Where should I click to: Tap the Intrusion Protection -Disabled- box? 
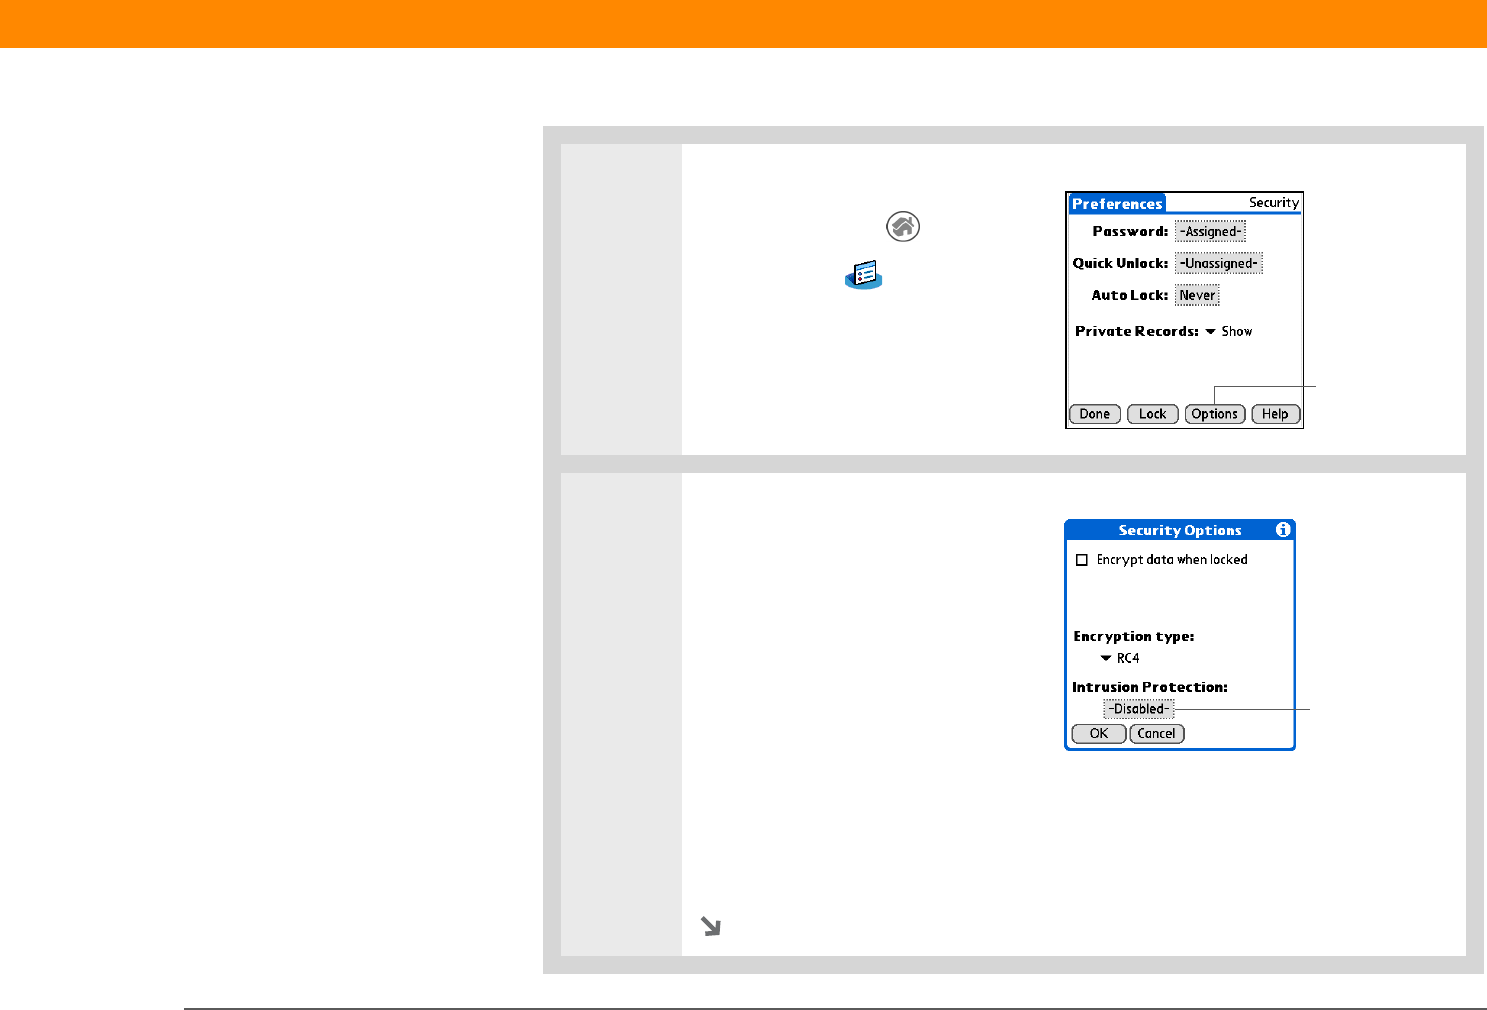[x=1139, y=709]
